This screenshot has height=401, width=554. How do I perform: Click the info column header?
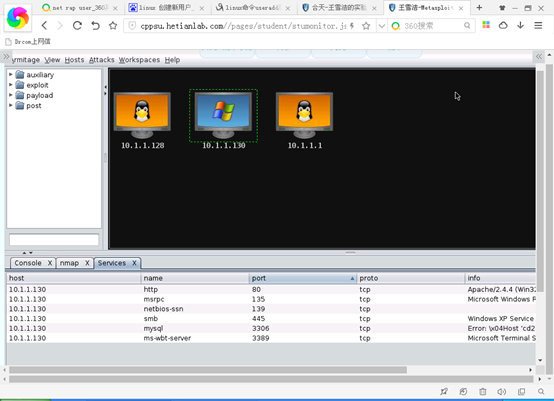(500, 278)
